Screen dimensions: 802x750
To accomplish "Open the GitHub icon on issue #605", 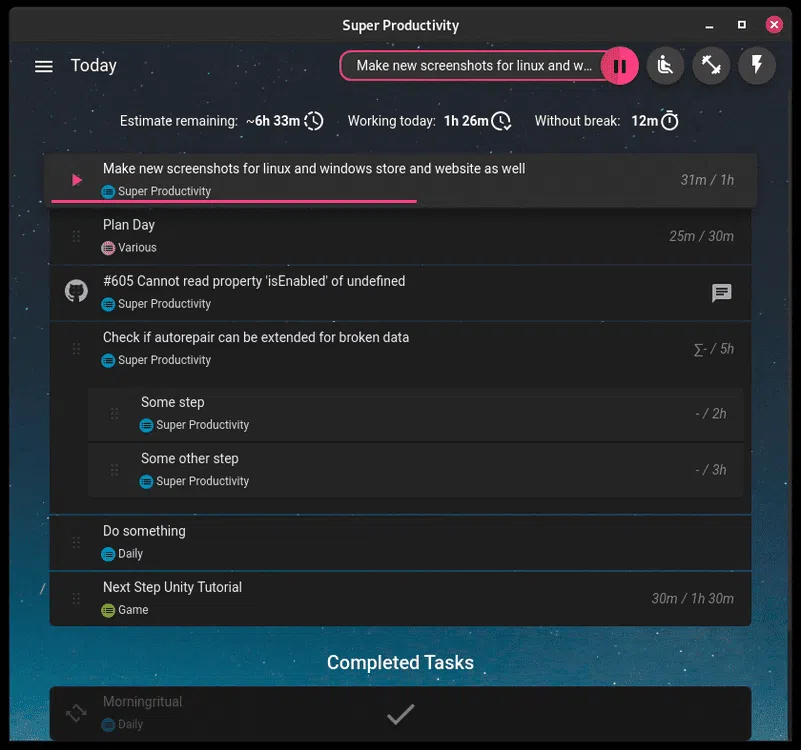I will 76,292.
